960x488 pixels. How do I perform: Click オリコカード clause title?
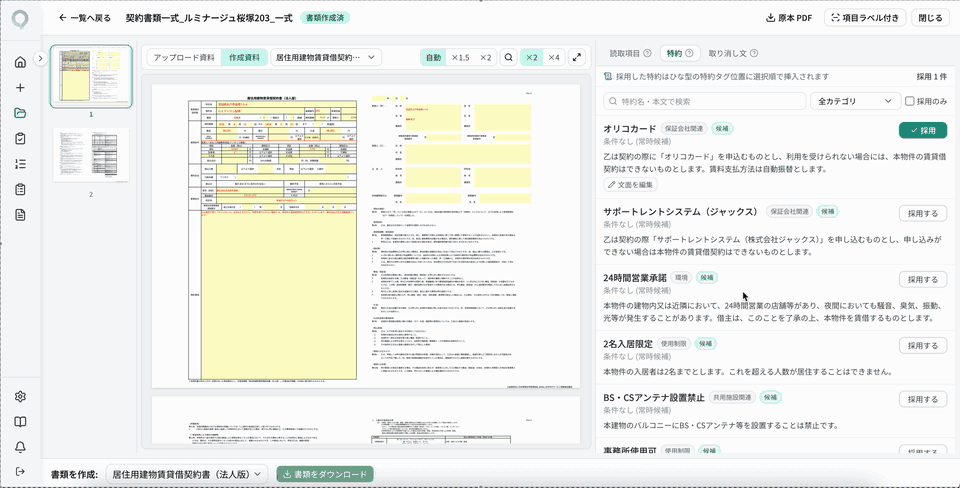pos(629,129)
